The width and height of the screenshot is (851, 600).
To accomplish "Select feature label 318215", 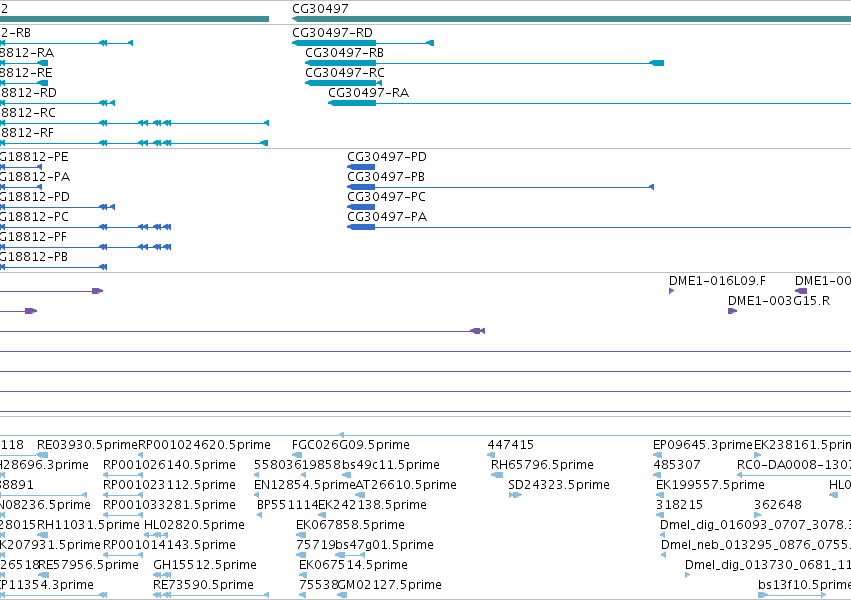I will 679,505.
